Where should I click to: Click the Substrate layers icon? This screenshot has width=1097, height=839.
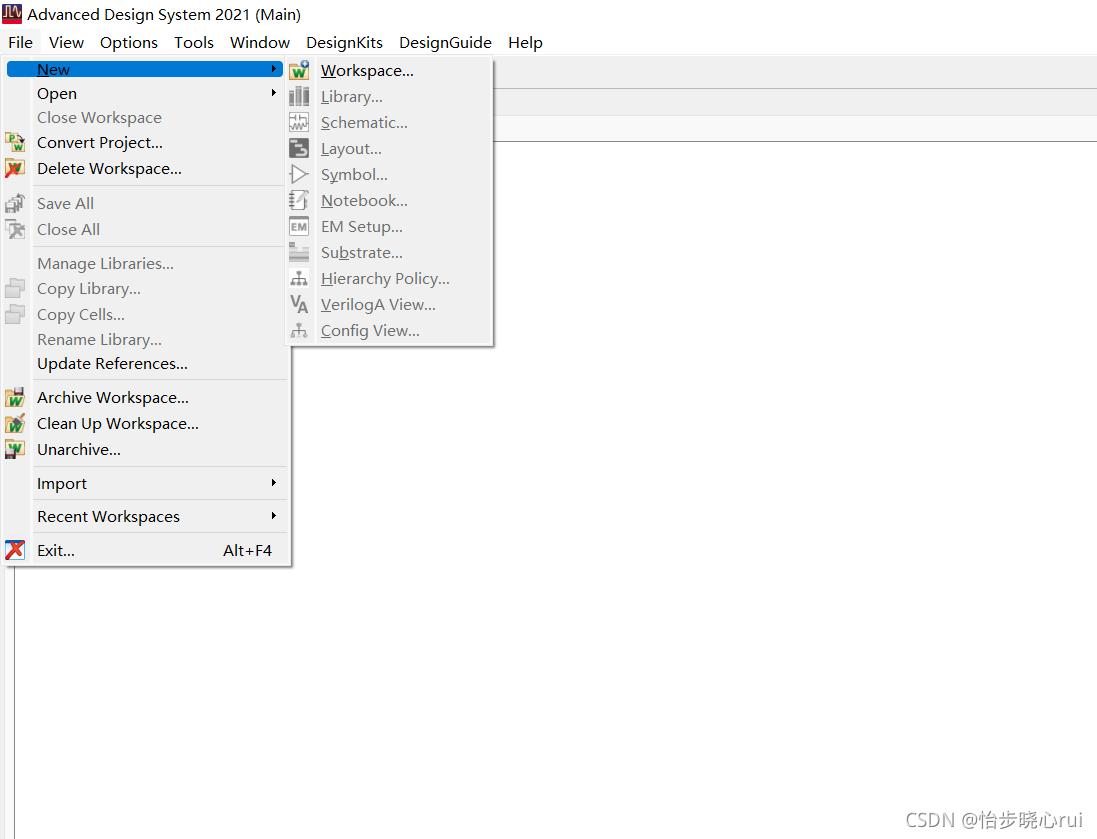299,253
